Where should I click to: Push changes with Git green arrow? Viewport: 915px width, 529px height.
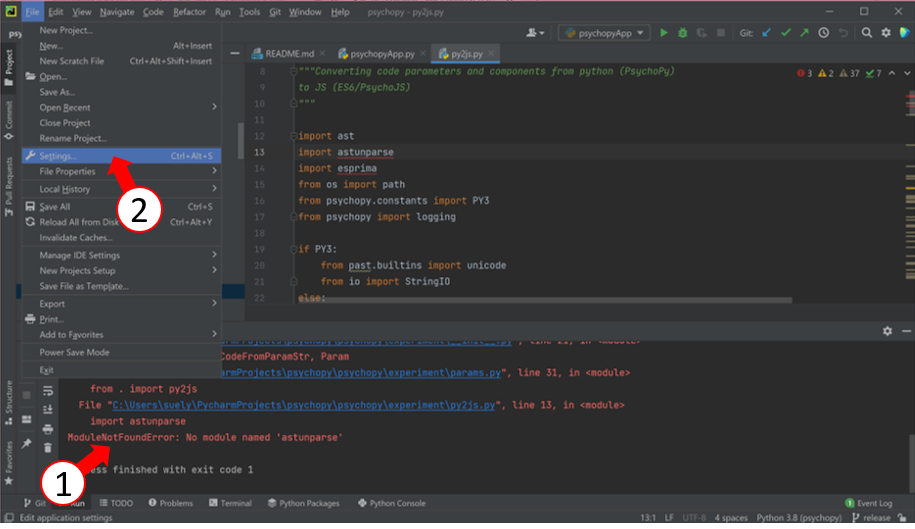[x=804, y=33]
